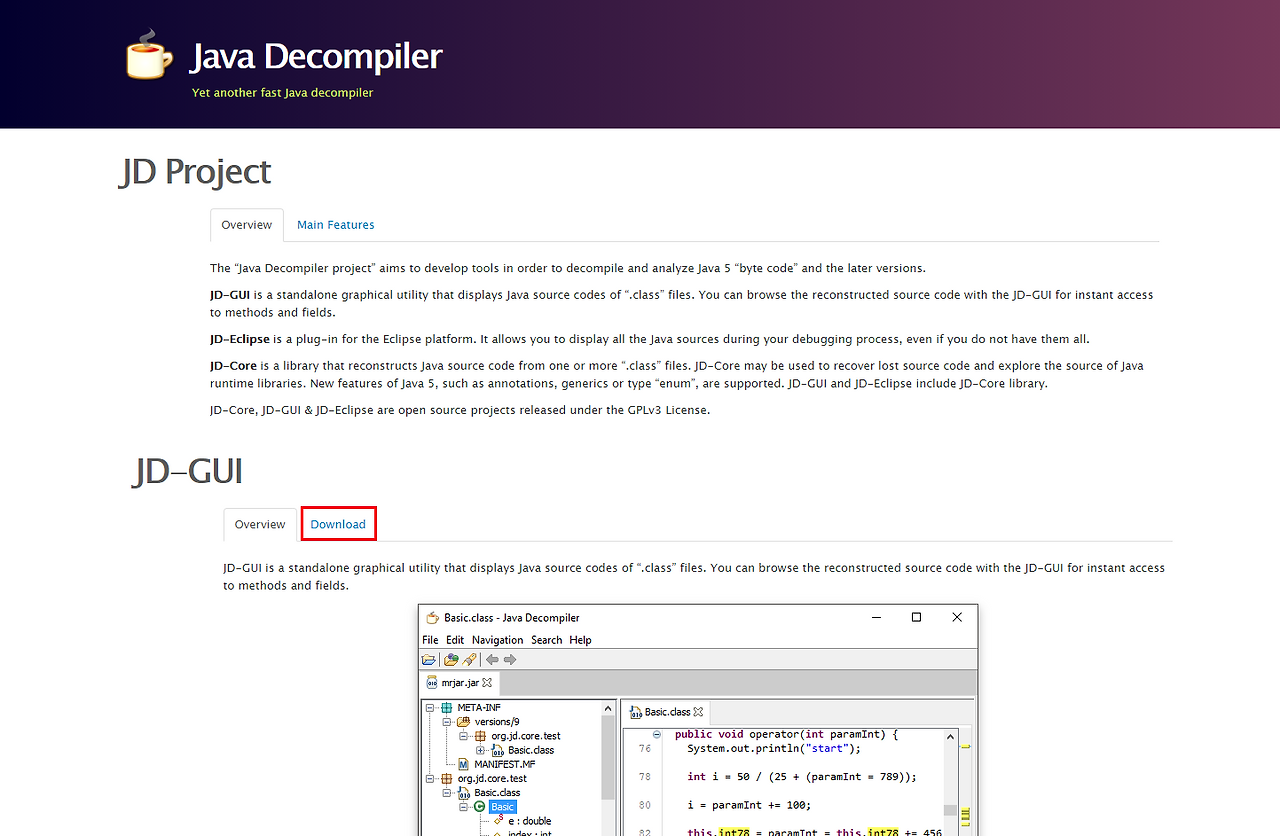
Task: Click the Forward arrow in the JD-GUI toolbar
Action: 510,660
